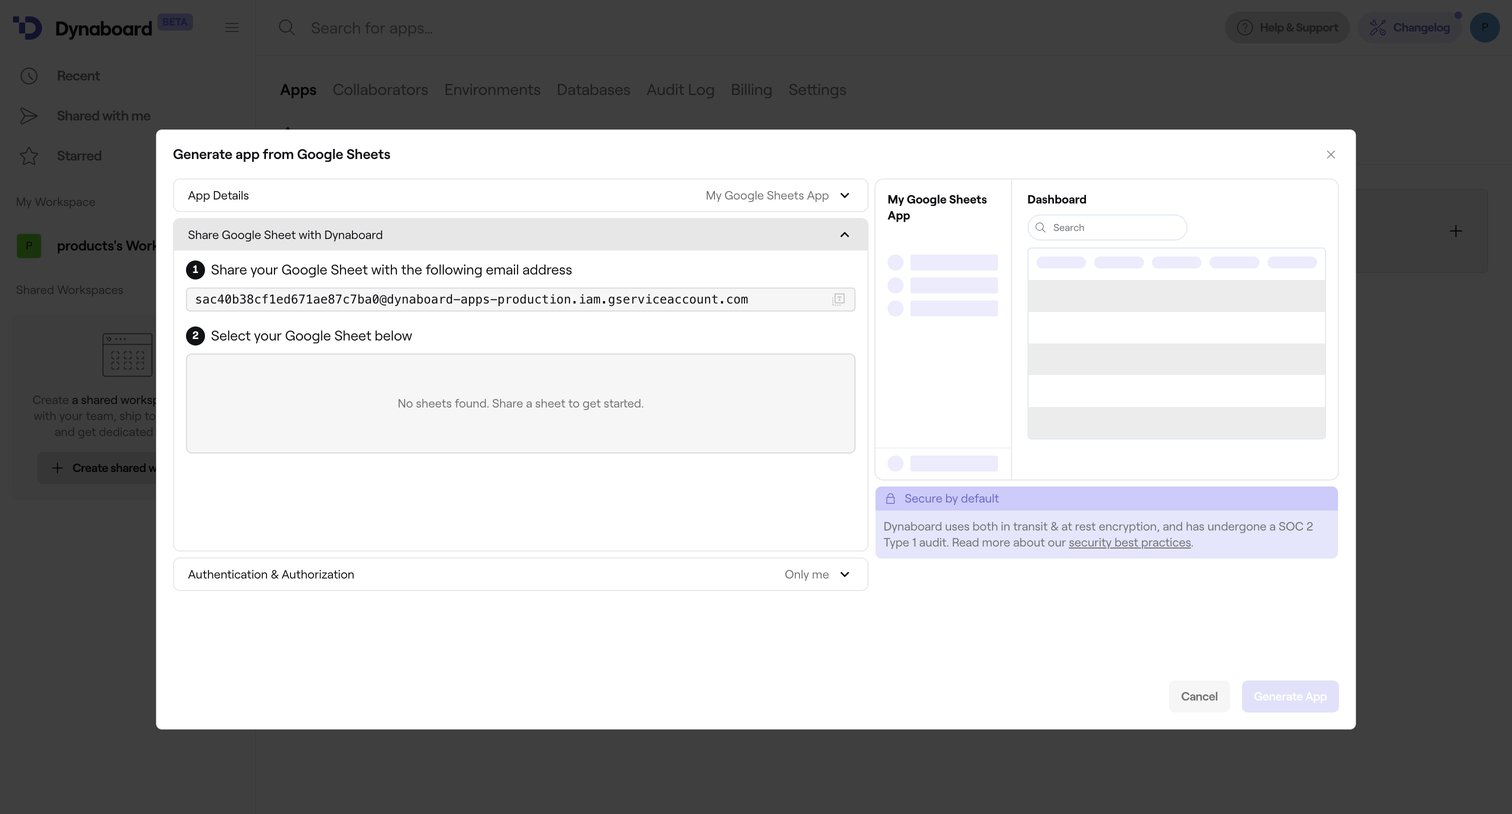The image size is (1512, 814).
Task: Switch to the Environments tab
Action: 492,90
